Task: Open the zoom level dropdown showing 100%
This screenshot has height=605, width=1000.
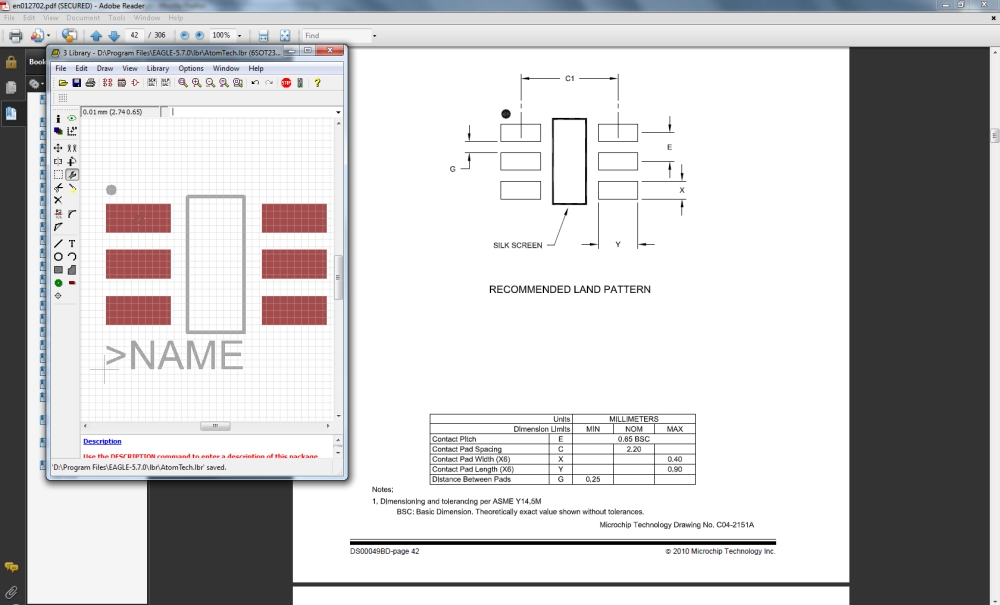Action: click(x=240, y=36)
